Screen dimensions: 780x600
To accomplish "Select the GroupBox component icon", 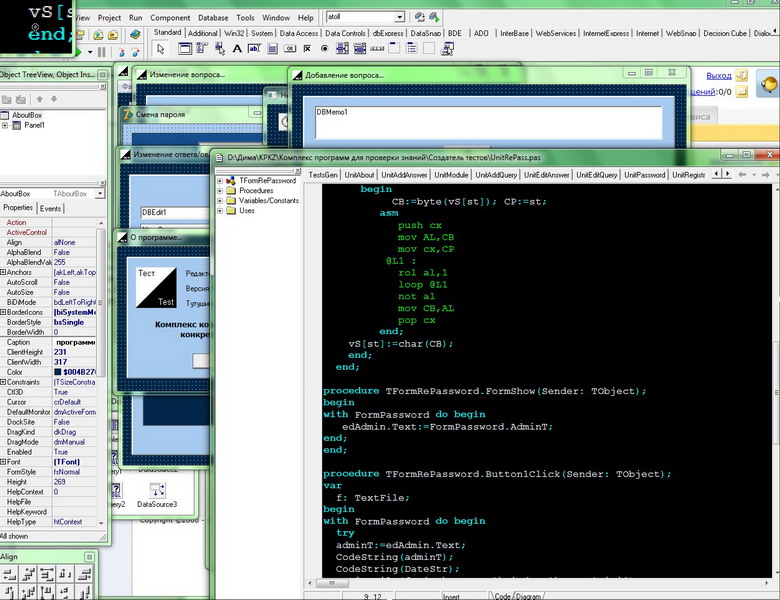I will 394,49.
